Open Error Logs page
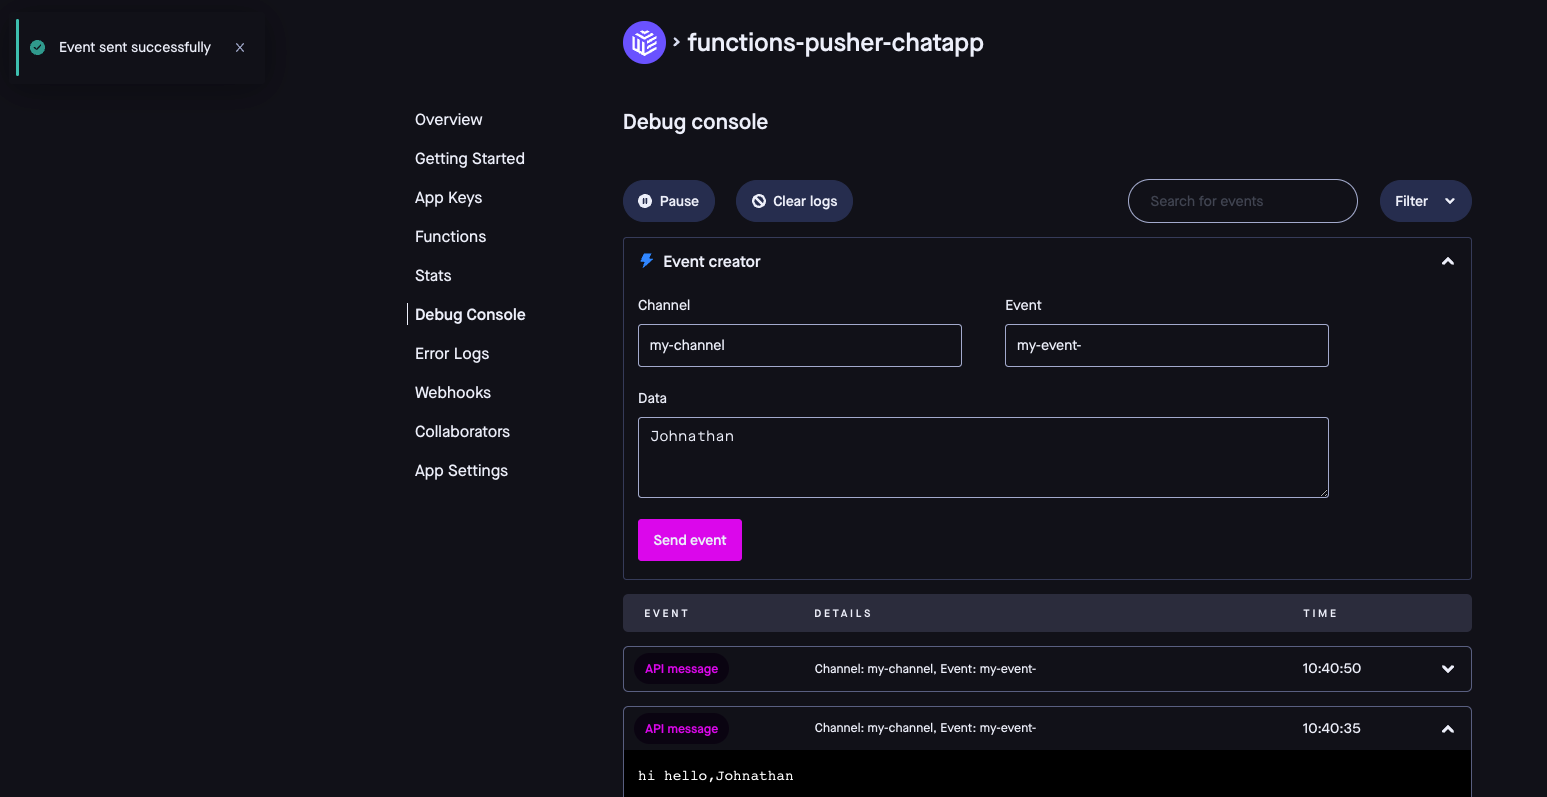Image resolution: width=1547 pixels, height=797 pixels. click(x=452, y=353)
